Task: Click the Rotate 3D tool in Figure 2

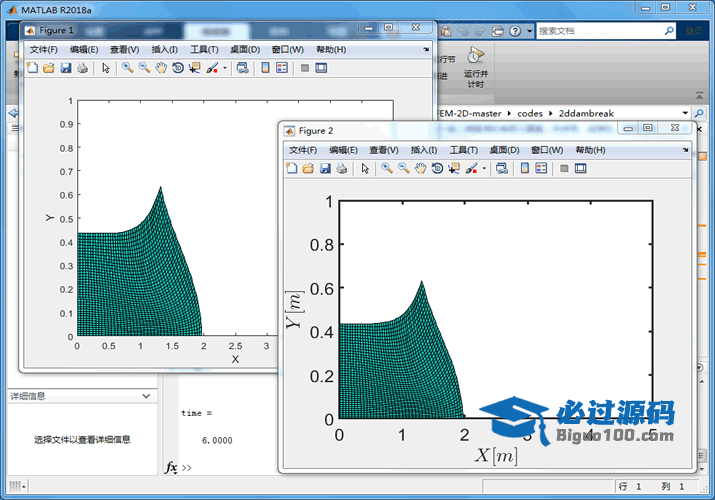Action: pos(437,168)
